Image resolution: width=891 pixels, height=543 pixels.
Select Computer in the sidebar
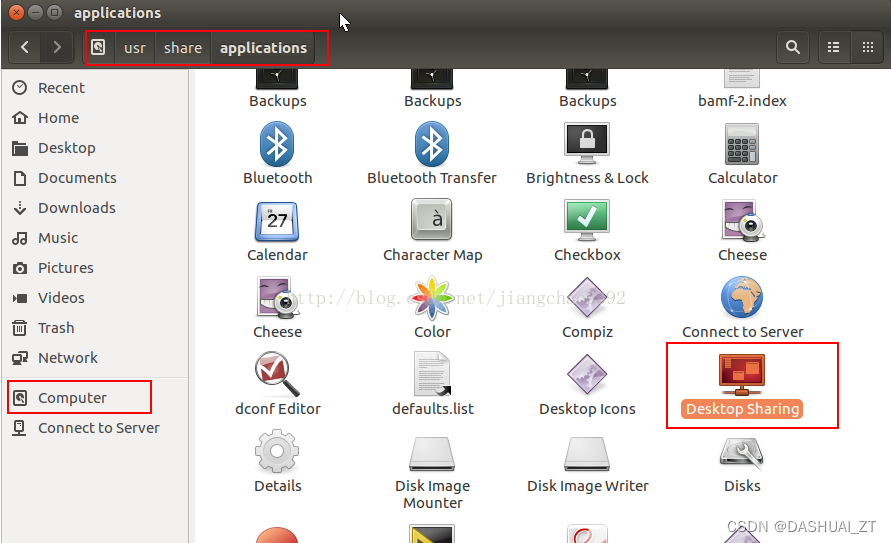point(94,398)
